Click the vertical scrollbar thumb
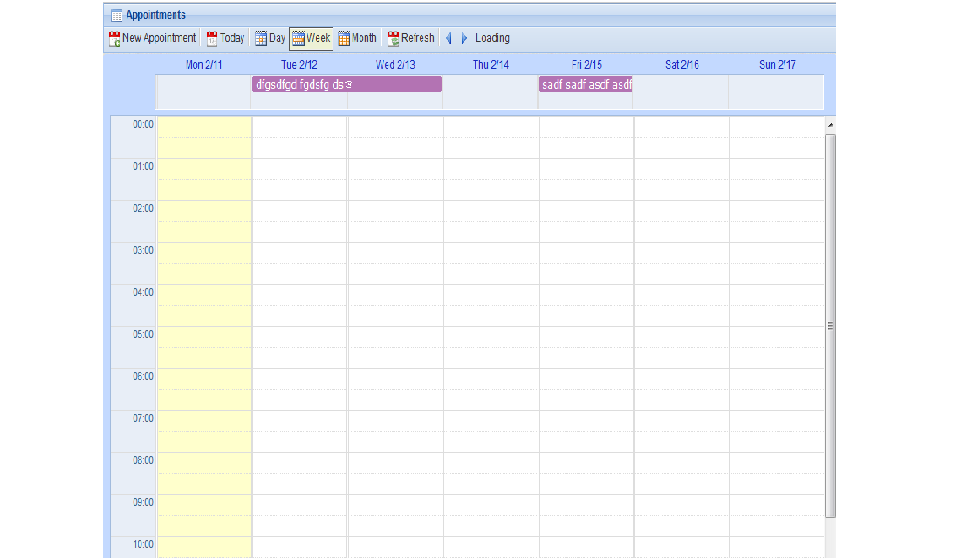The width and height of the screenshot is (975, 558). coord(830,325)
